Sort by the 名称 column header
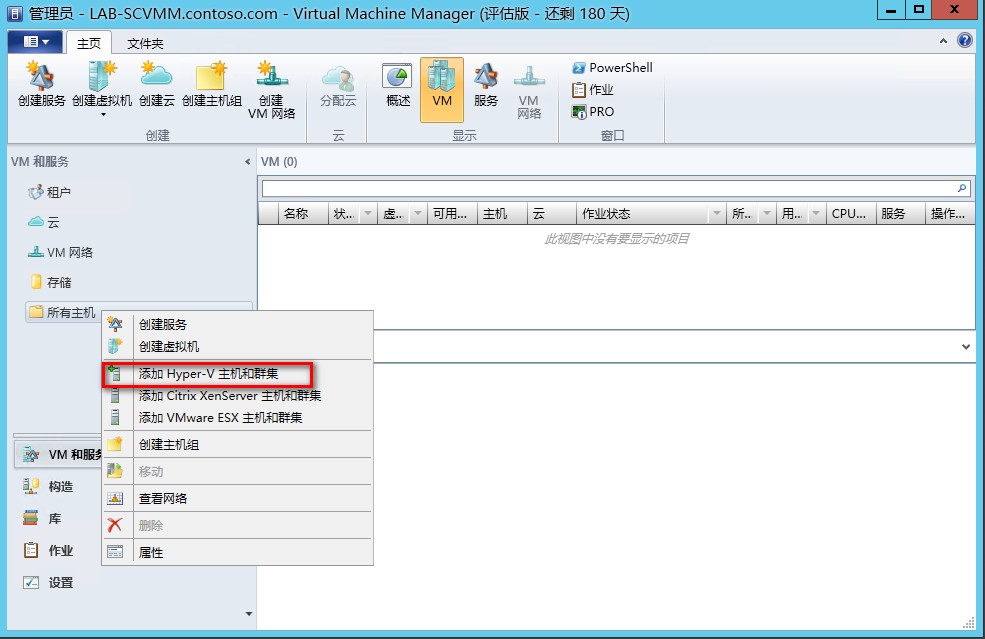 [x=303, y=214]
